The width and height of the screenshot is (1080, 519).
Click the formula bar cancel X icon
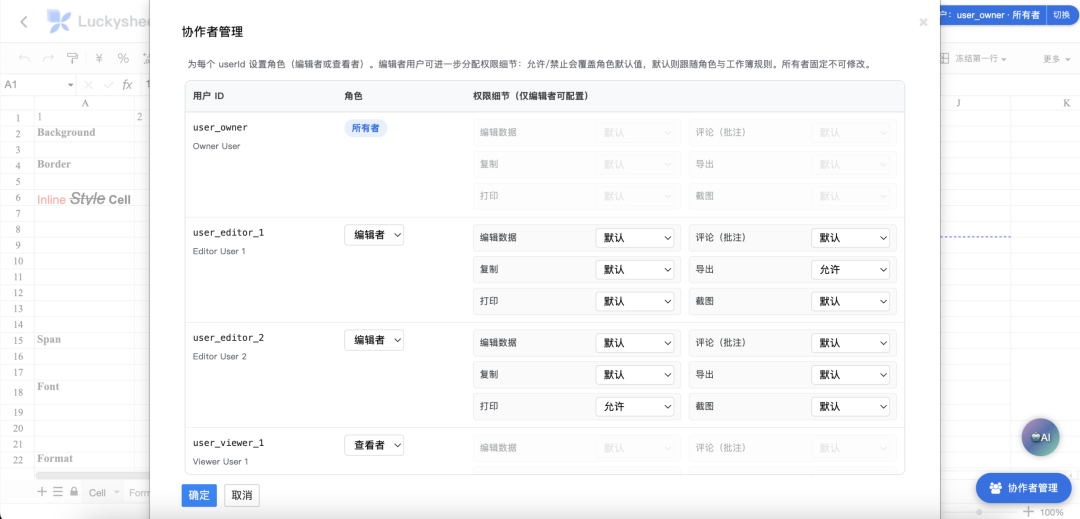point(88,85)
